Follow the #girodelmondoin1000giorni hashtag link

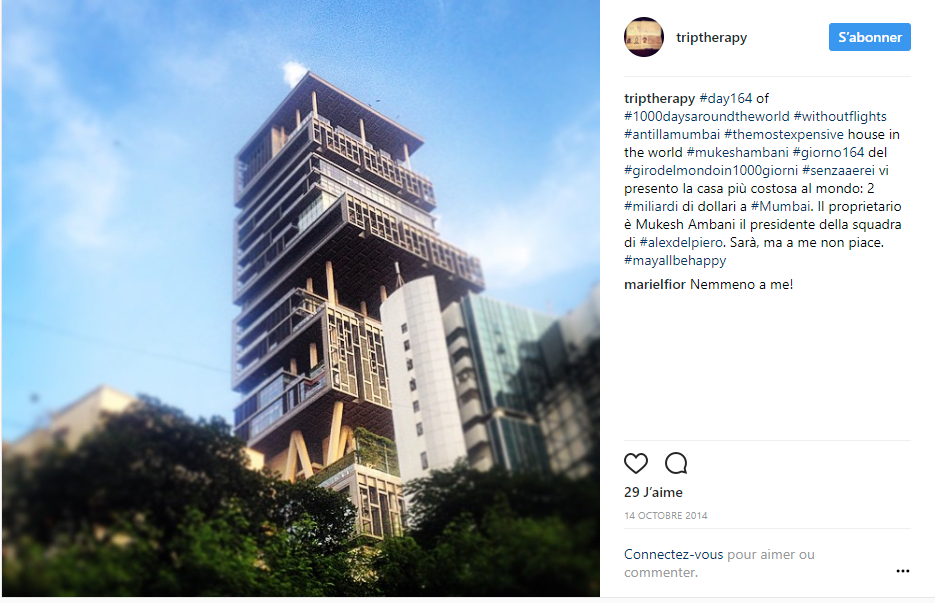coord(711,171)
